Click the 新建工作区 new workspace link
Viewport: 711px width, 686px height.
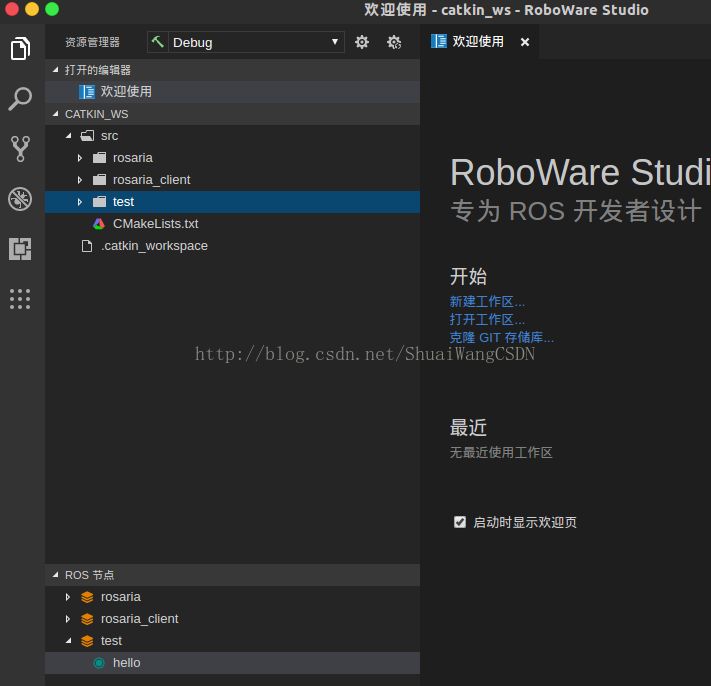[x=487, y=302]
